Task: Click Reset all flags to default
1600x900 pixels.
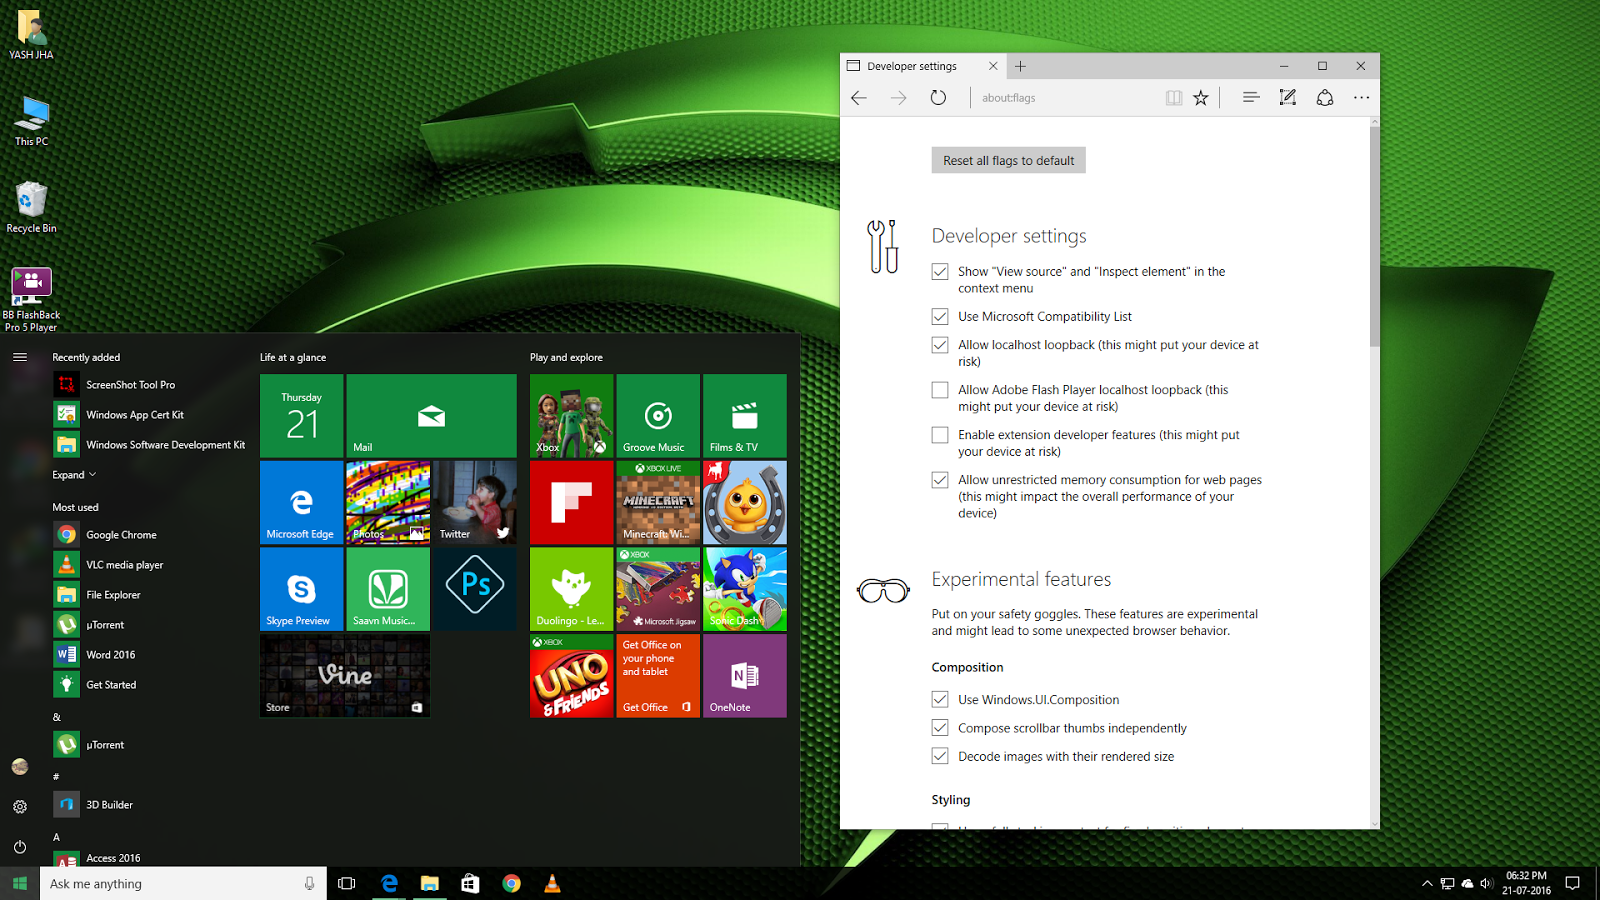Action: pos(1008,160)
